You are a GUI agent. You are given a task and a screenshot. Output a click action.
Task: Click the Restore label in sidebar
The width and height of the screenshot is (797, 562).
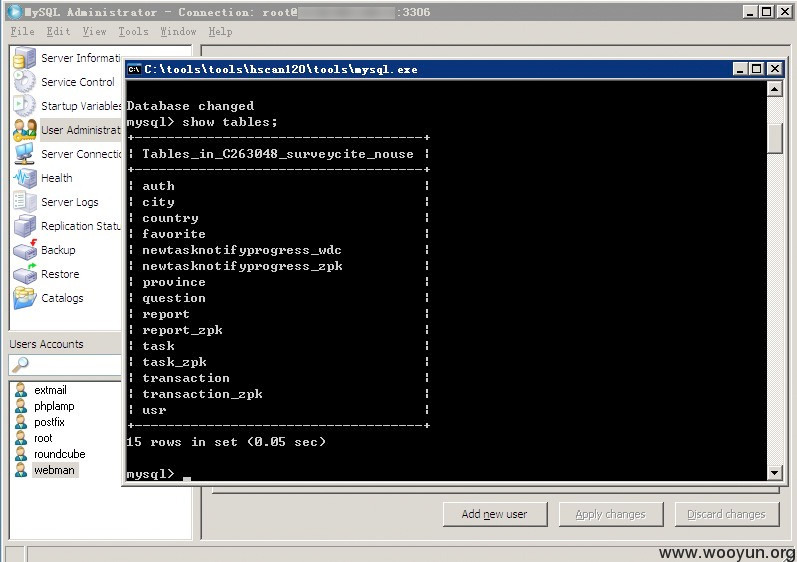[60, 273]
